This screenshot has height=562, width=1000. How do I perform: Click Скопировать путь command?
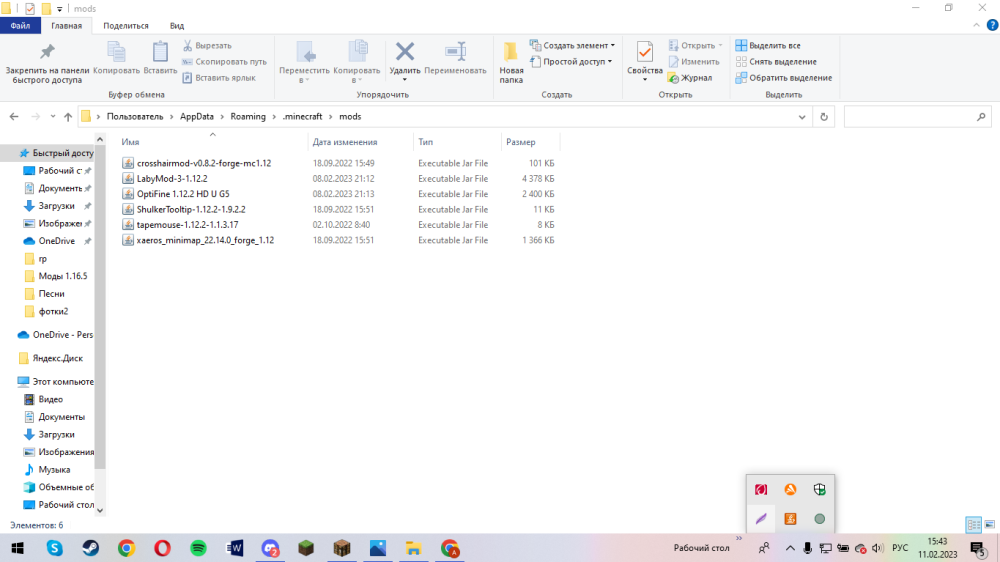click(x=224, y=62)
